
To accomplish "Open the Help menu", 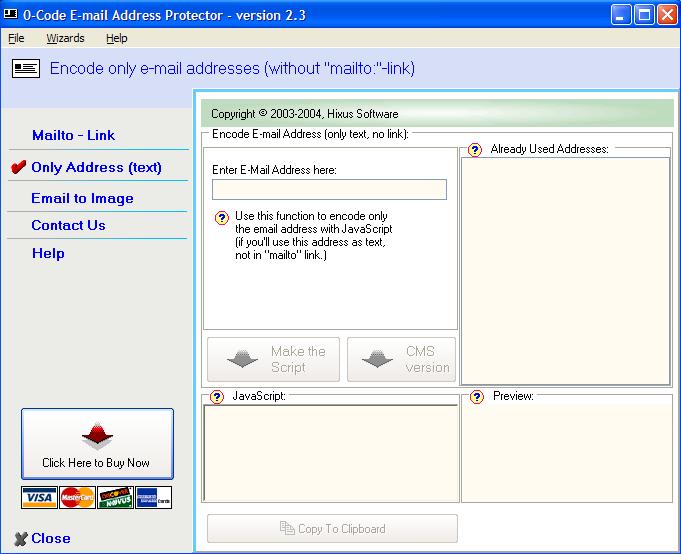I will (x=116, y=38).
